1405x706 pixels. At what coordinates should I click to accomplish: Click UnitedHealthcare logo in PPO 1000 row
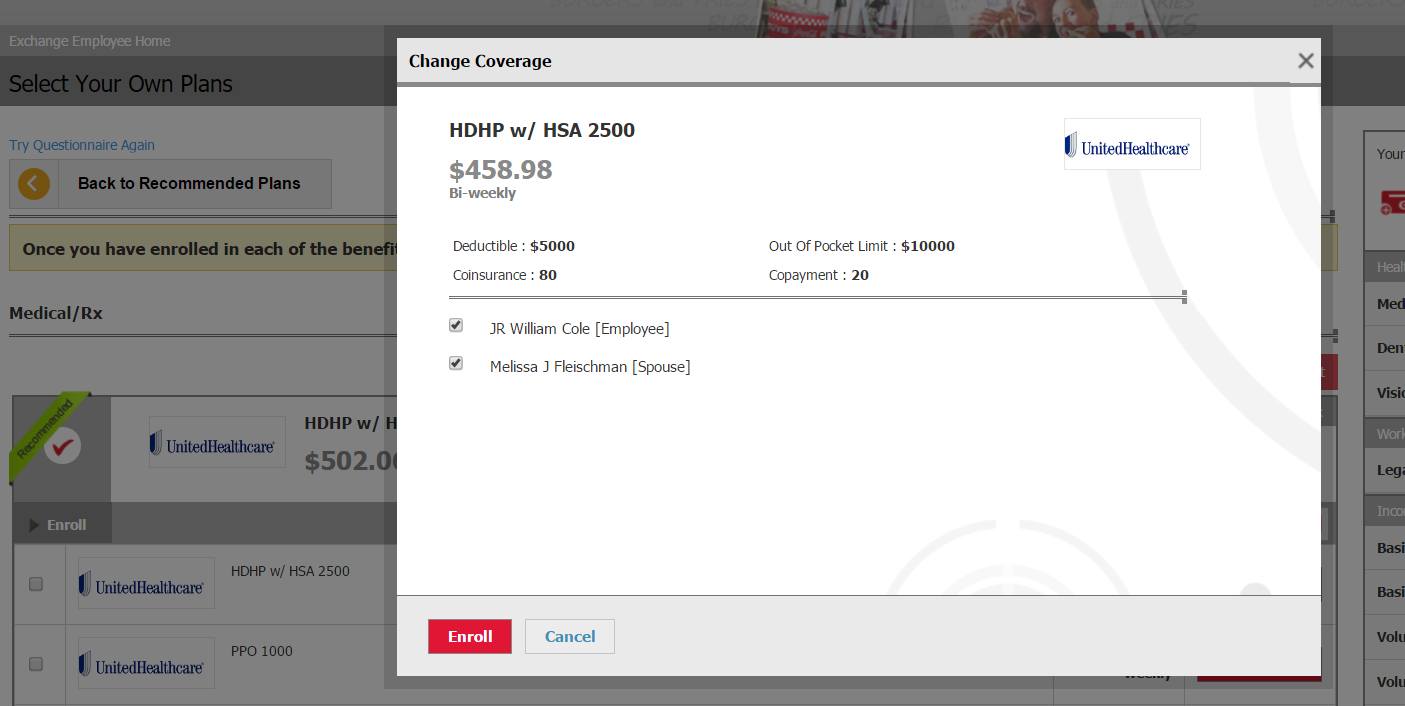click(146, 663)
